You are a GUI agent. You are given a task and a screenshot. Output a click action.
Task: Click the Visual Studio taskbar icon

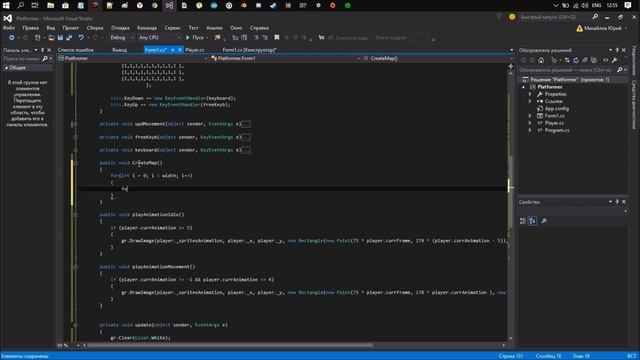coord(169,5)
